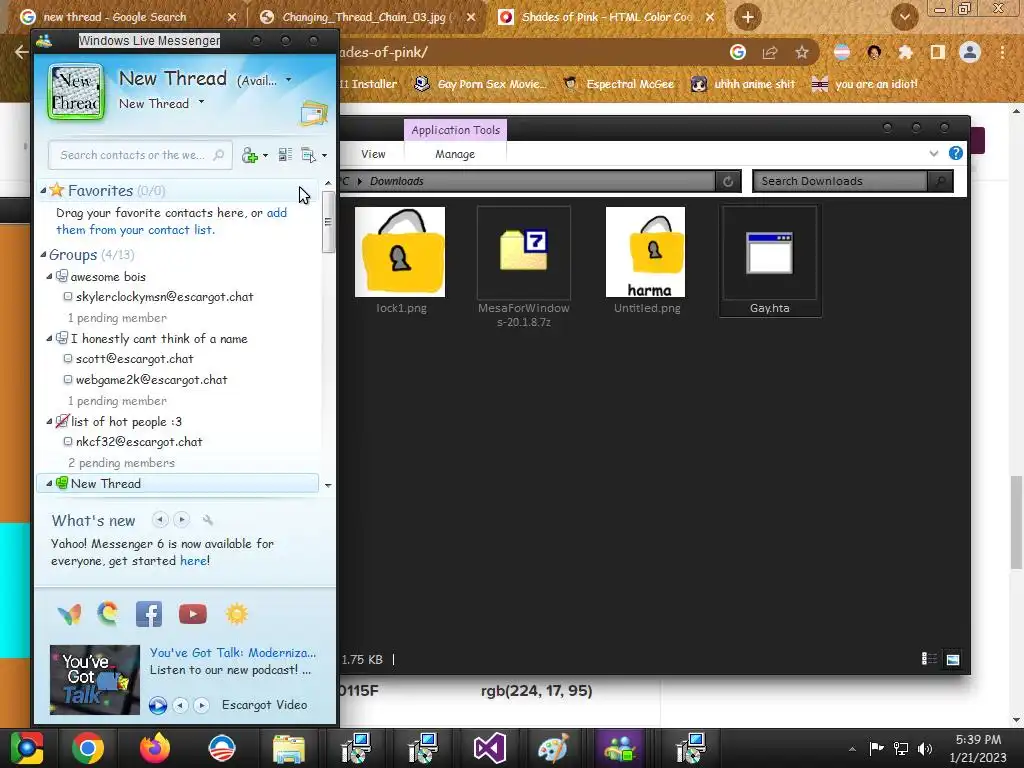
Task: Click the Favorites star icon
Action: coord(57,190)
